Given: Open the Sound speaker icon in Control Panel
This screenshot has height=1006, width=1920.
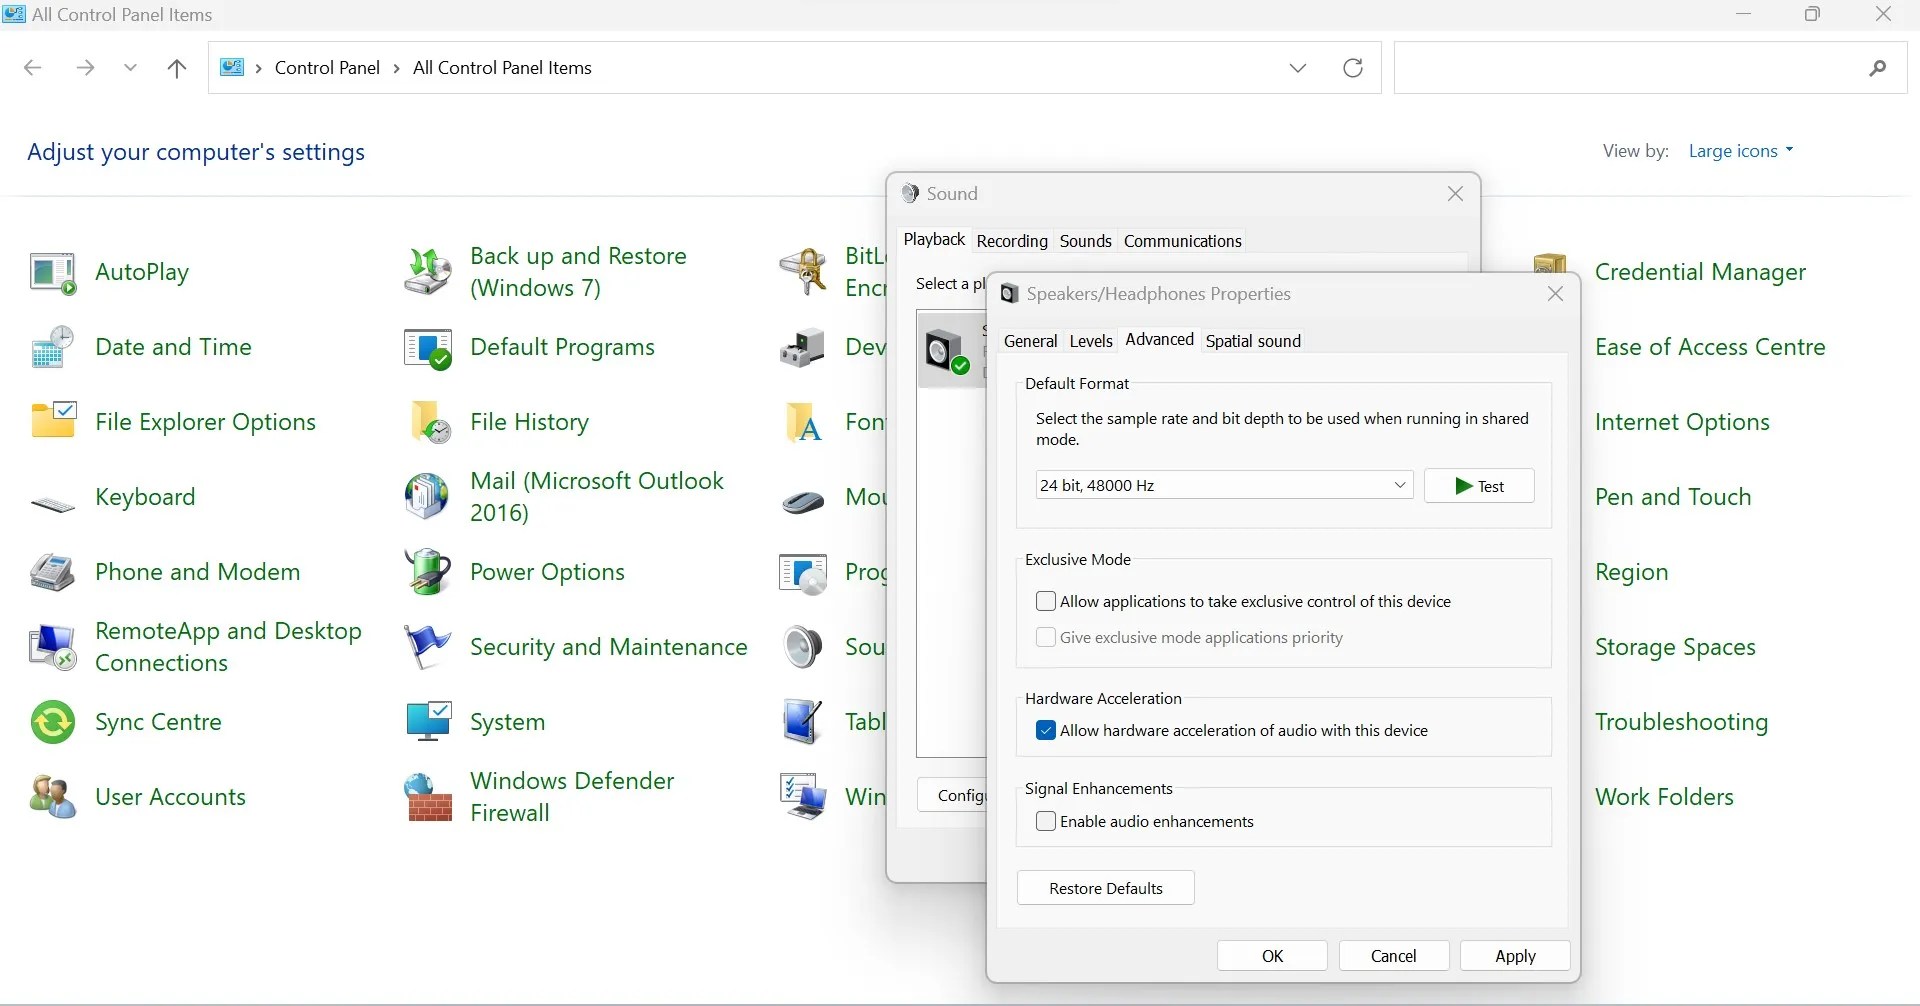Looking at the screenshot, I should coord(803,647).
